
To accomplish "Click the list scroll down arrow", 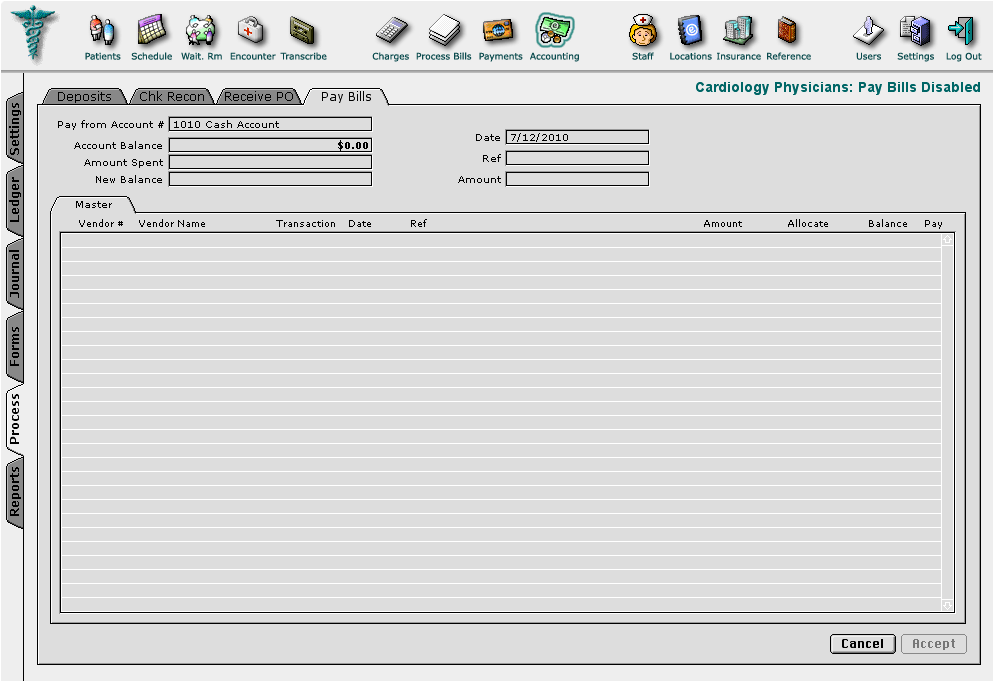I will tap(947, 606).
